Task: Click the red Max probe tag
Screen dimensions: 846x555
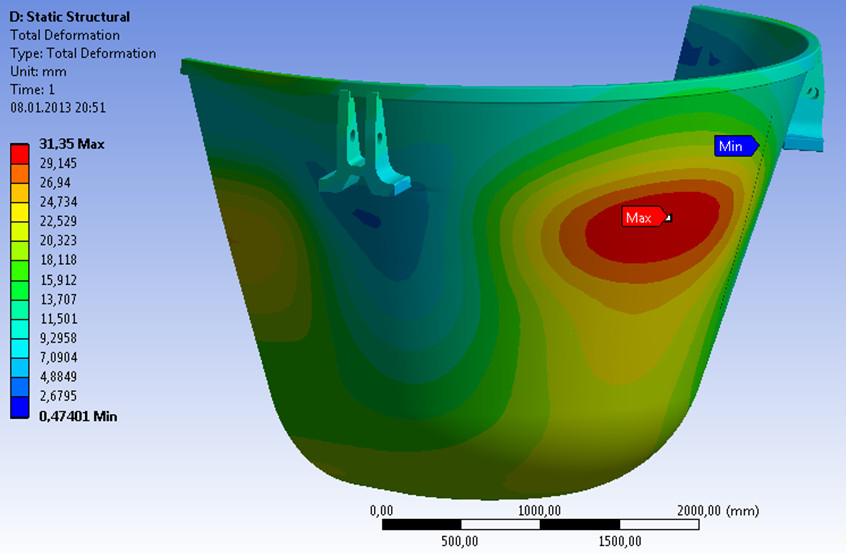Action: [638, 217]
